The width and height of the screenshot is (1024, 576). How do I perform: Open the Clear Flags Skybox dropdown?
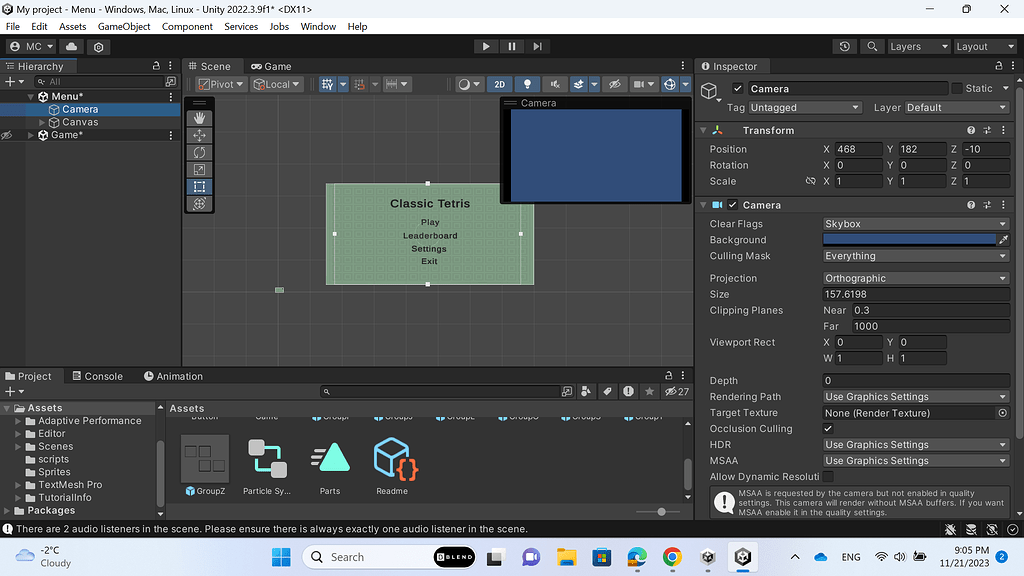point(915,224)
